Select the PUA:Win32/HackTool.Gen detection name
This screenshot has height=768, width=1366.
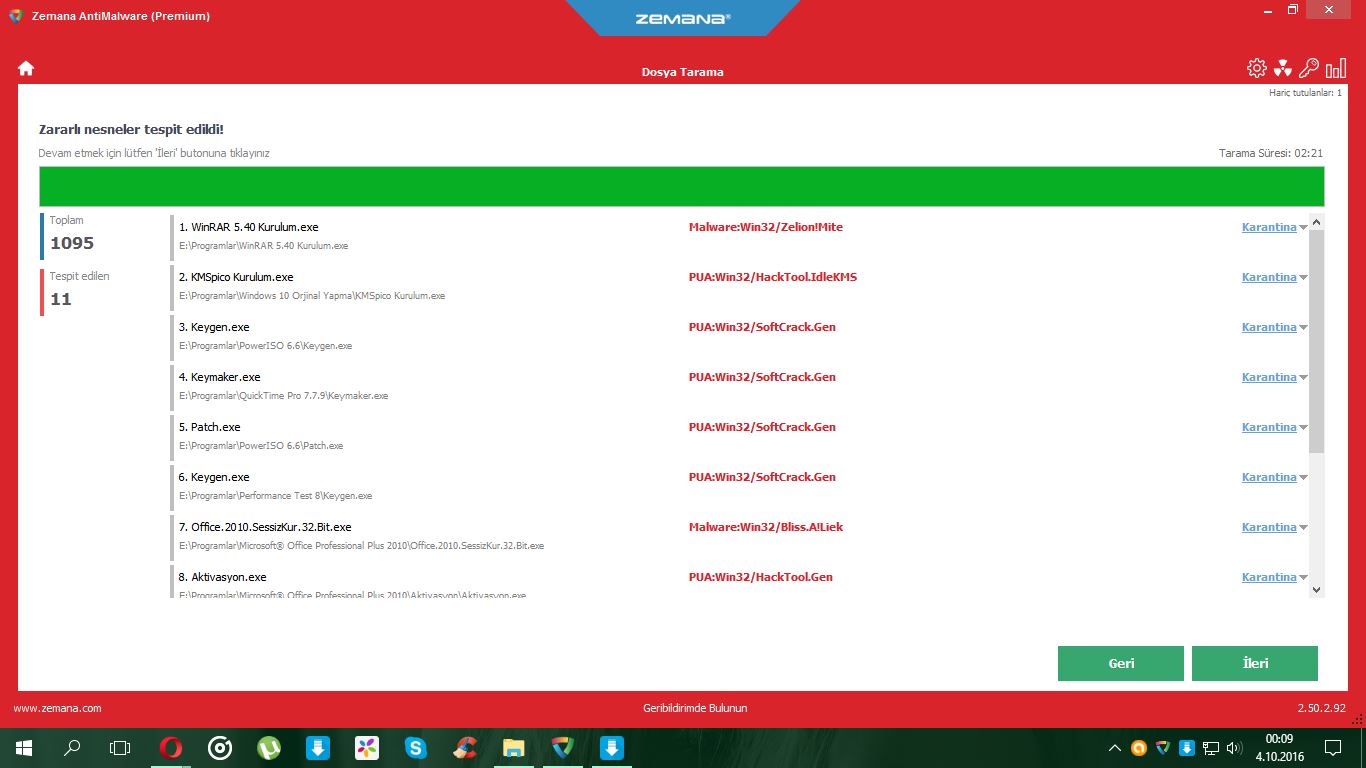coord(761,577)
